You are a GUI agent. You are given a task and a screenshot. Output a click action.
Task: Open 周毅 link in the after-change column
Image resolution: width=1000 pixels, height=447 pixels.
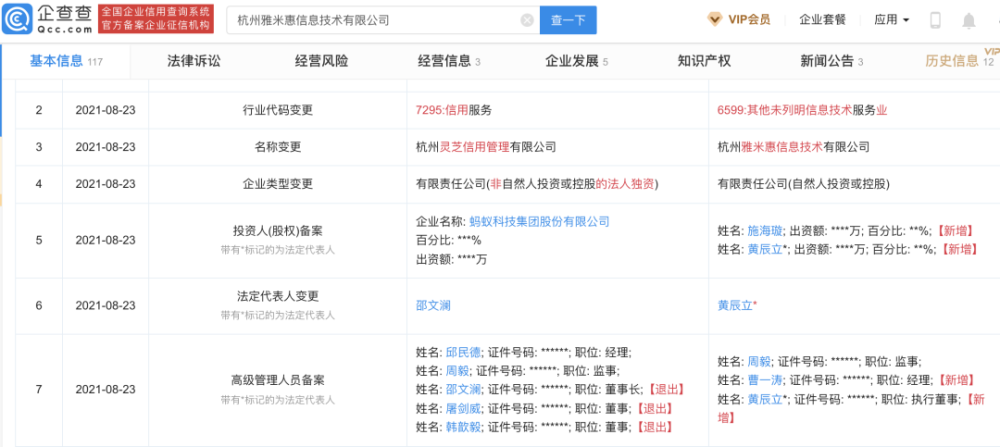(x=760, y=362)
